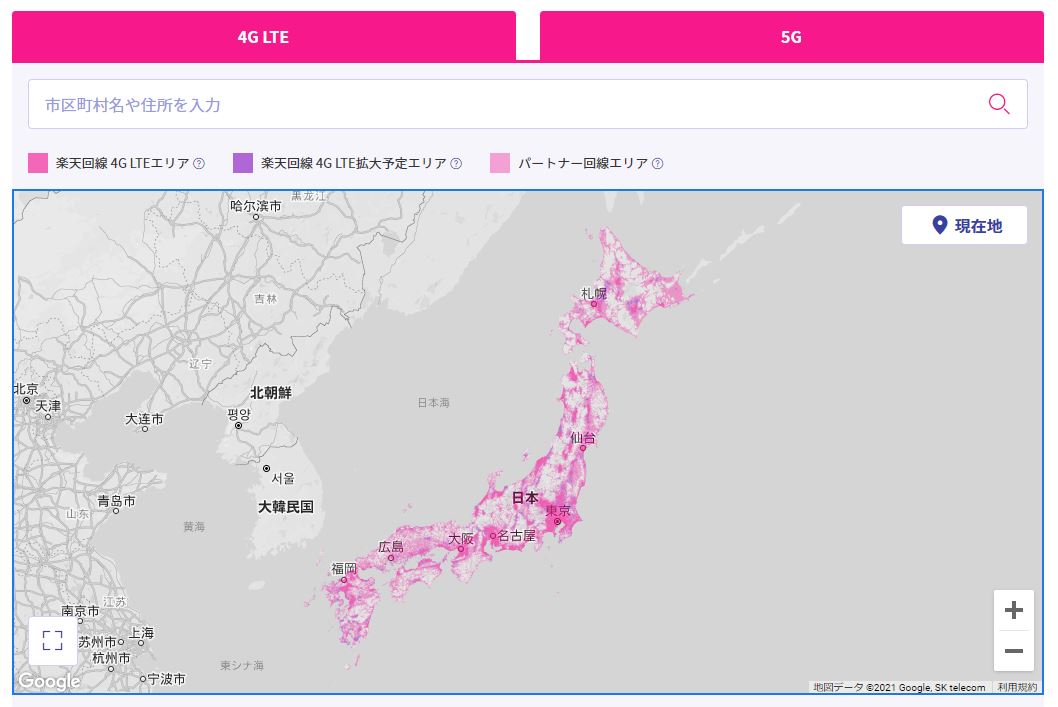Click the light pink パートナー回線 swatch
The height and width of the screenshot is (707, 1058).
tap(500, 163)
